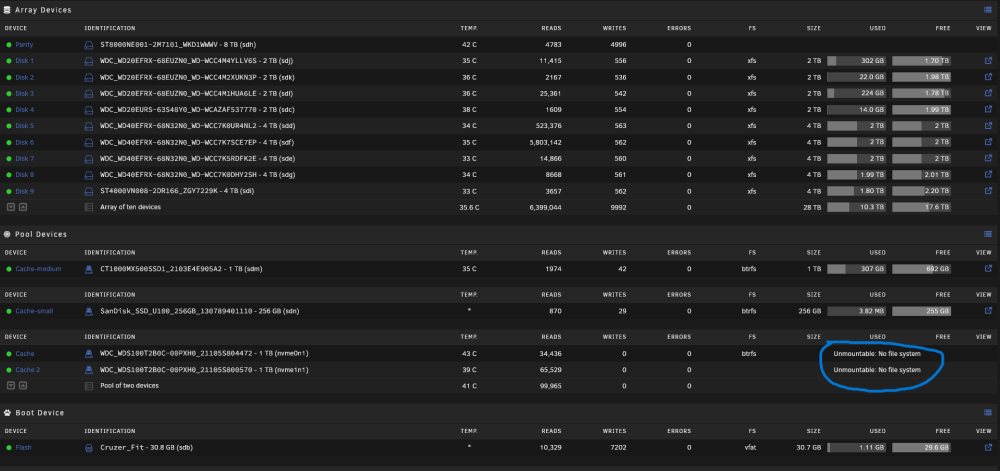
Task: Click the Array of ten devices summary label
Action: [x=130, y=207]
